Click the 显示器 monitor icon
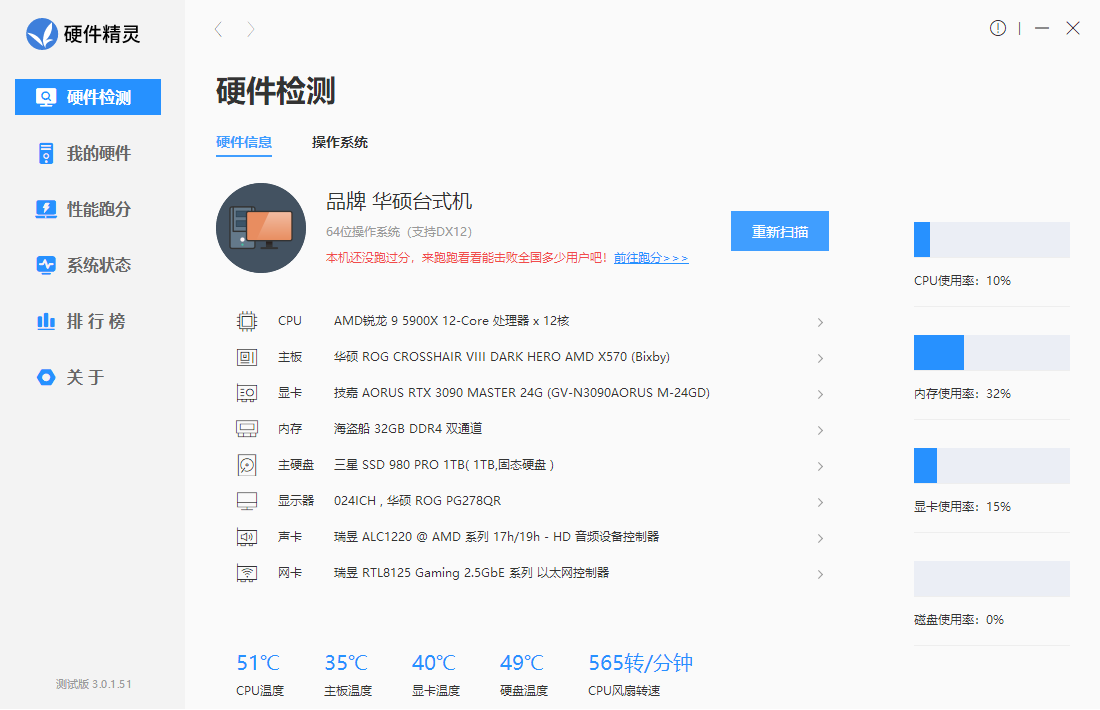 pyautogui.click(x=247, y=501)
